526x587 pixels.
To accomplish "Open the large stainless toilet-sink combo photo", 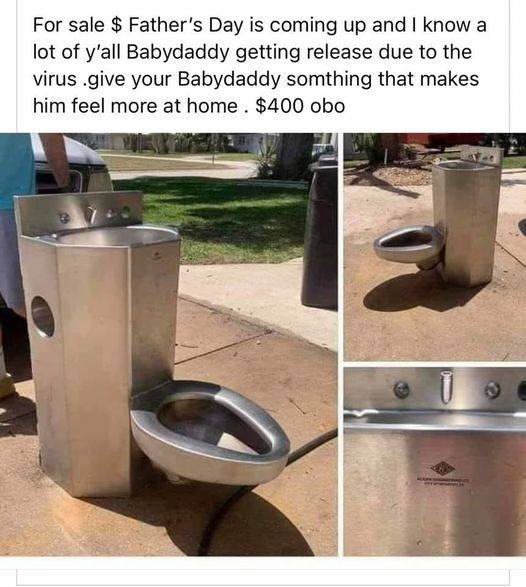I will tap(168, 344).
